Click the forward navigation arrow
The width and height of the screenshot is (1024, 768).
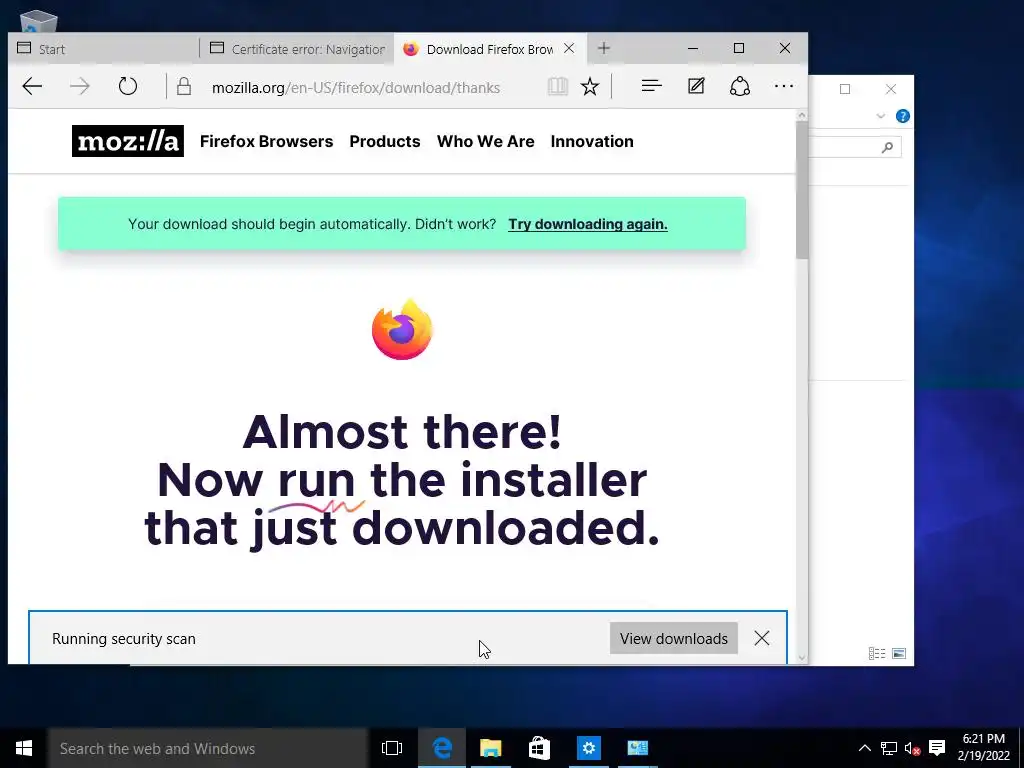pos(80,86)
